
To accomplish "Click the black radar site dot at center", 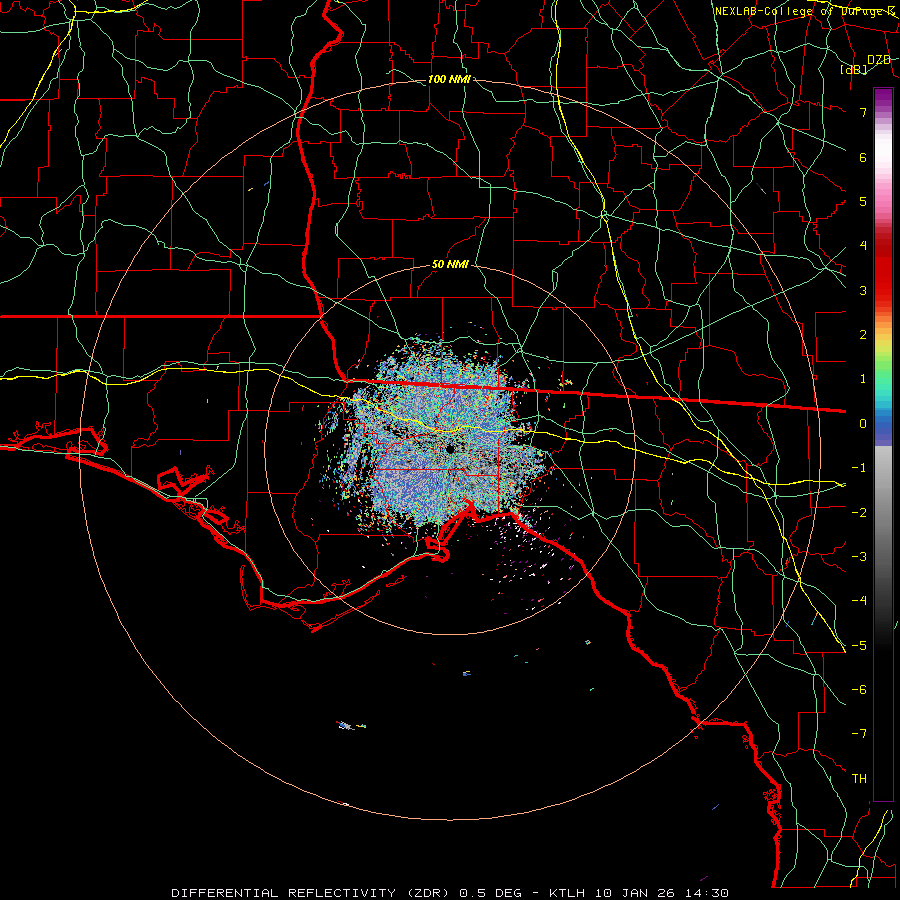I will tap(450, 448).
